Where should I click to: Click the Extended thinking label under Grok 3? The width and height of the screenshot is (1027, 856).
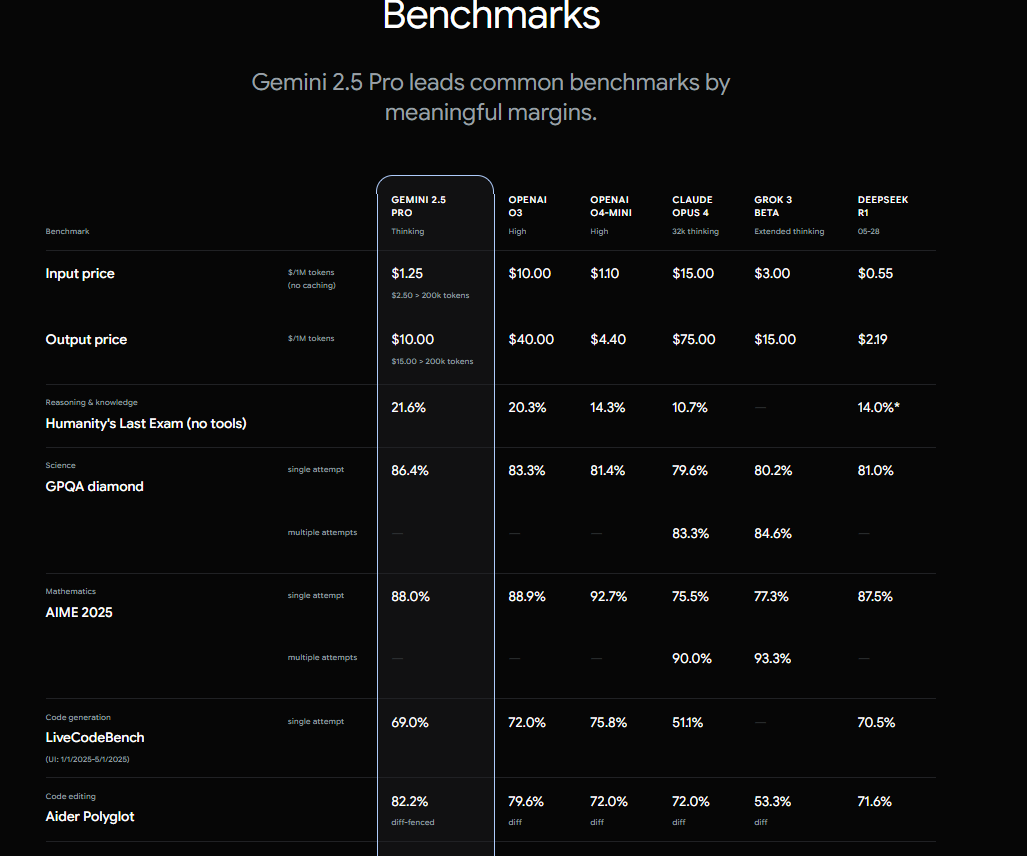[789, 231]
